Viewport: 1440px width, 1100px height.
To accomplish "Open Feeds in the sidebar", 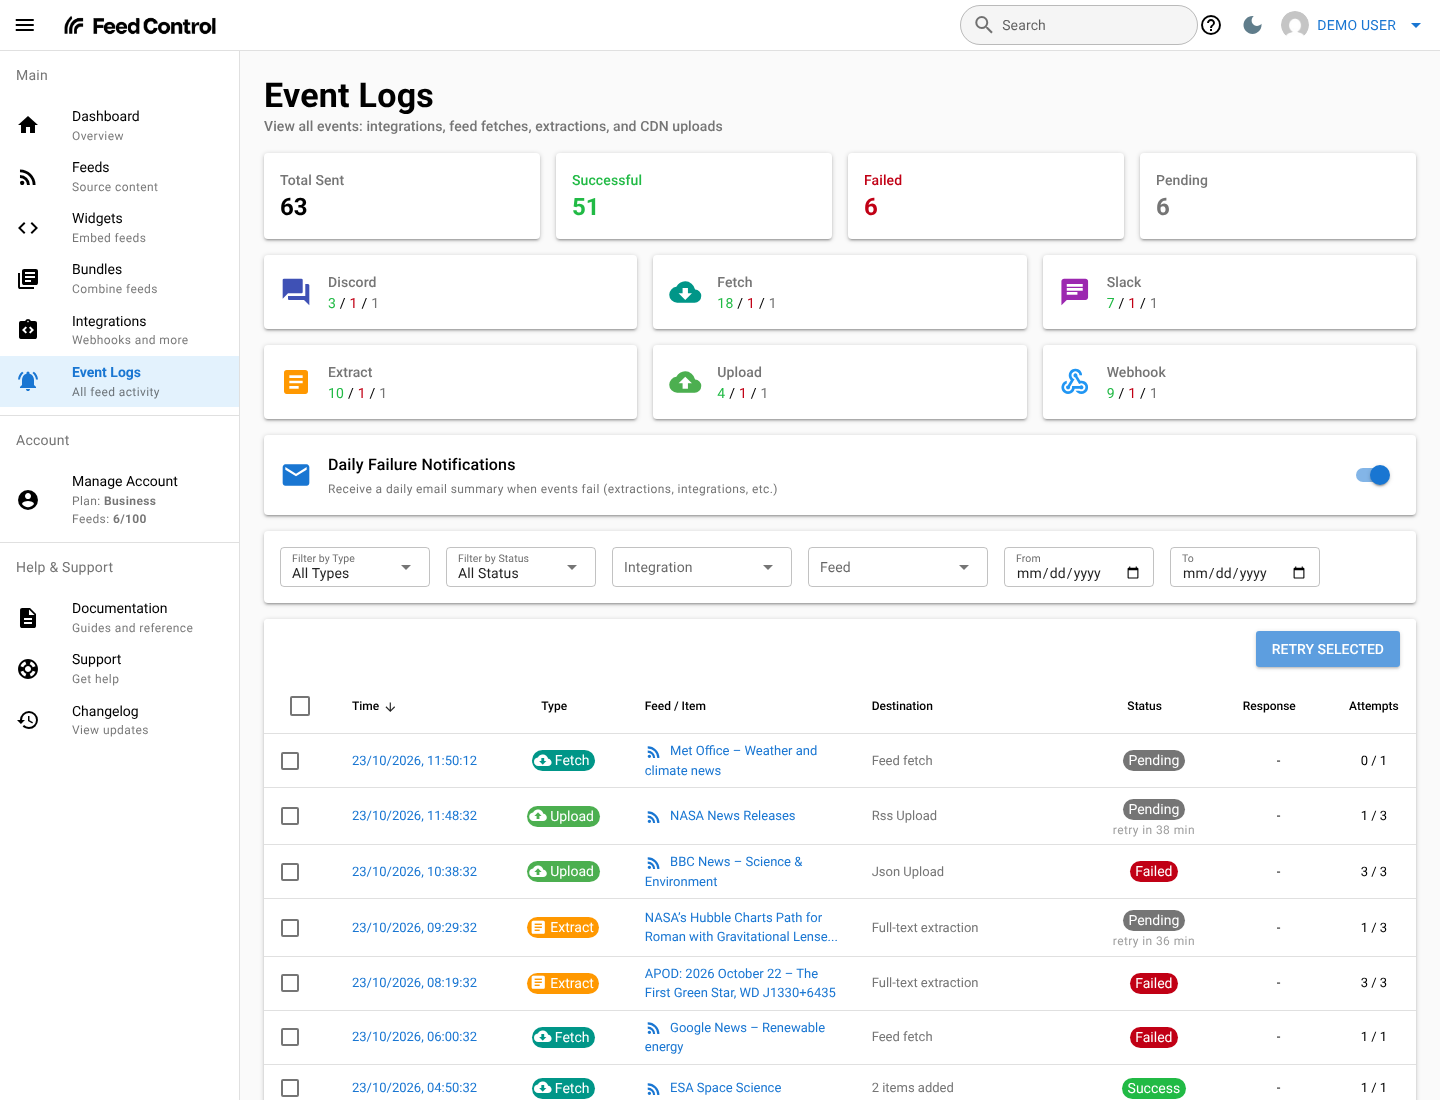I will (x=120, y=177).
